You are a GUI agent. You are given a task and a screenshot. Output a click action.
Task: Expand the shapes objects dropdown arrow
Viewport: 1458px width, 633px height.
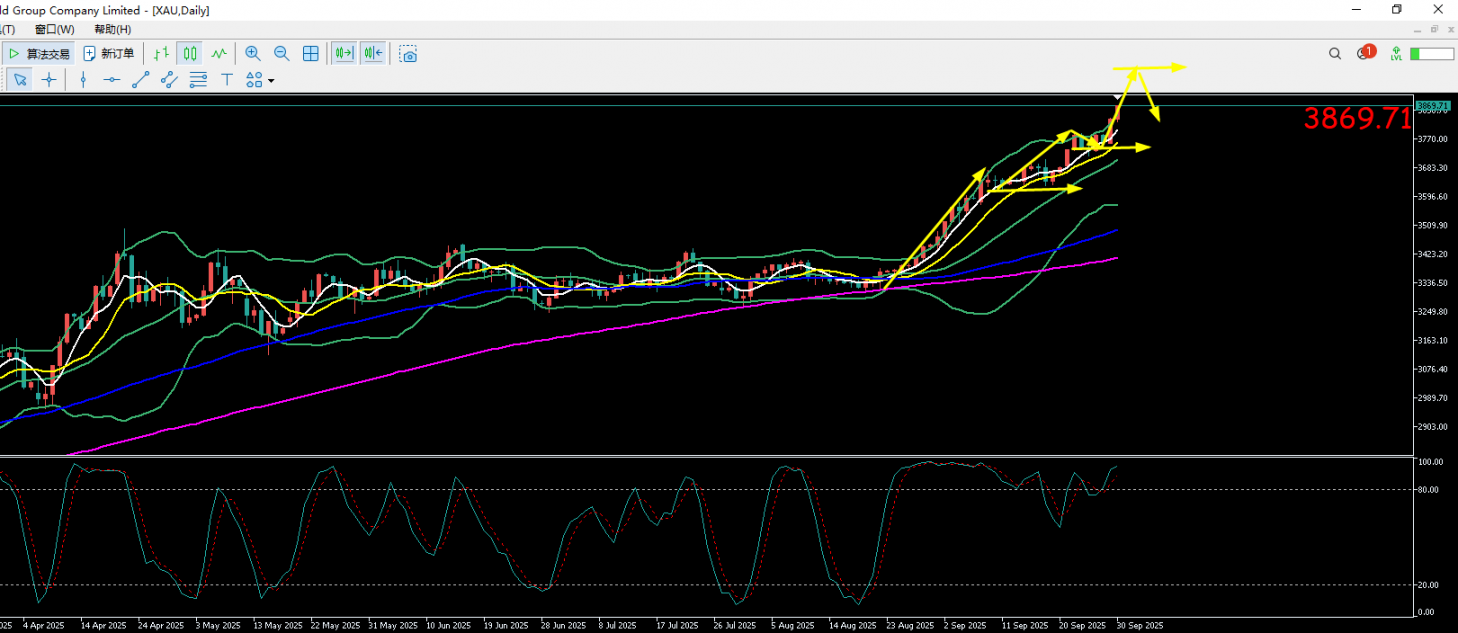tap(271, 81)
